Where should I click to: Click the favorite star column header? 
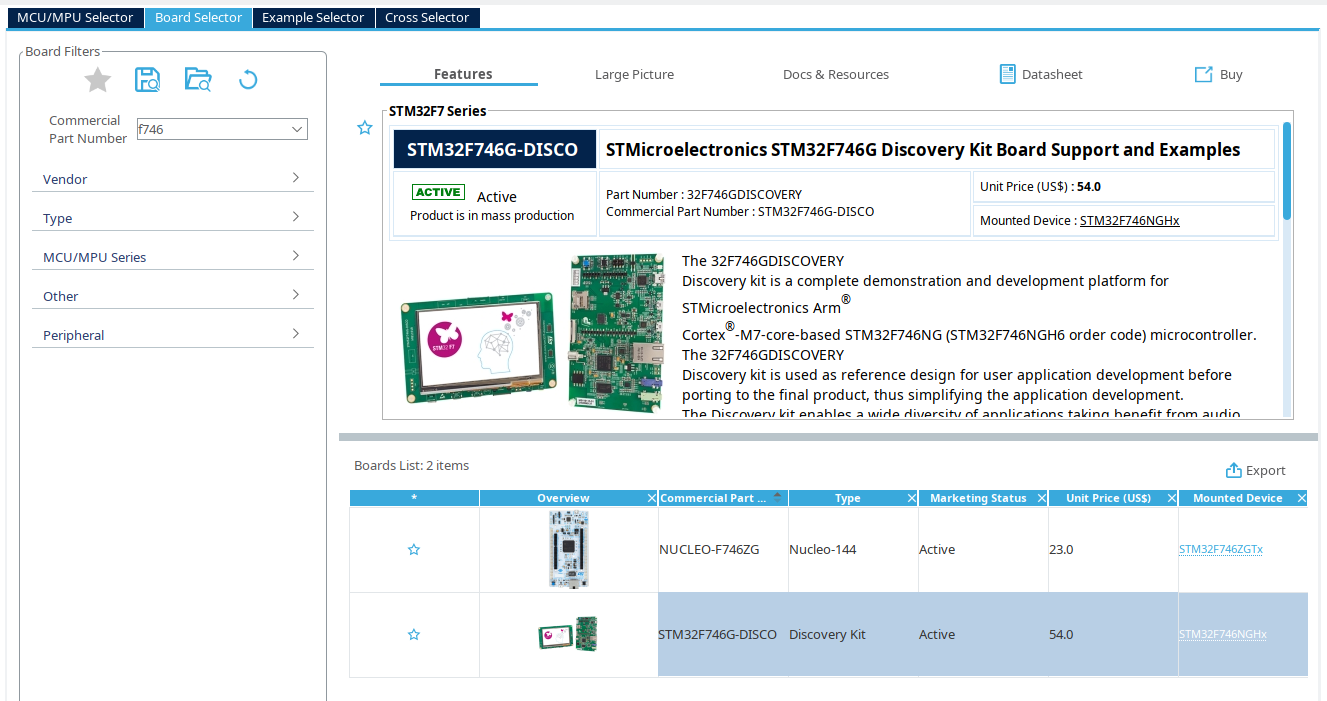[x=414, y=498]
